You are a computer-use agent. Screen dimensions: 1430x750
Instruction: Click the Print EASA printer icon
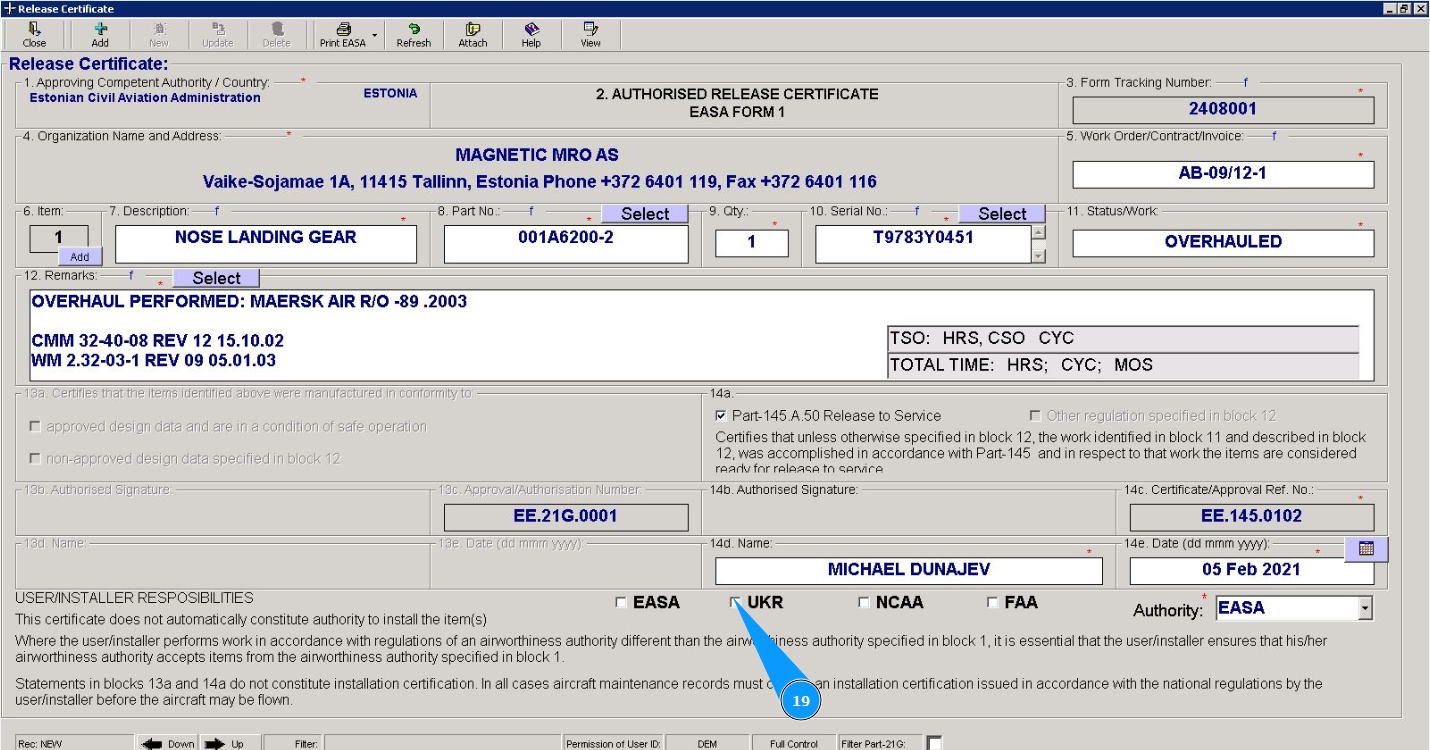pos(343,30)
